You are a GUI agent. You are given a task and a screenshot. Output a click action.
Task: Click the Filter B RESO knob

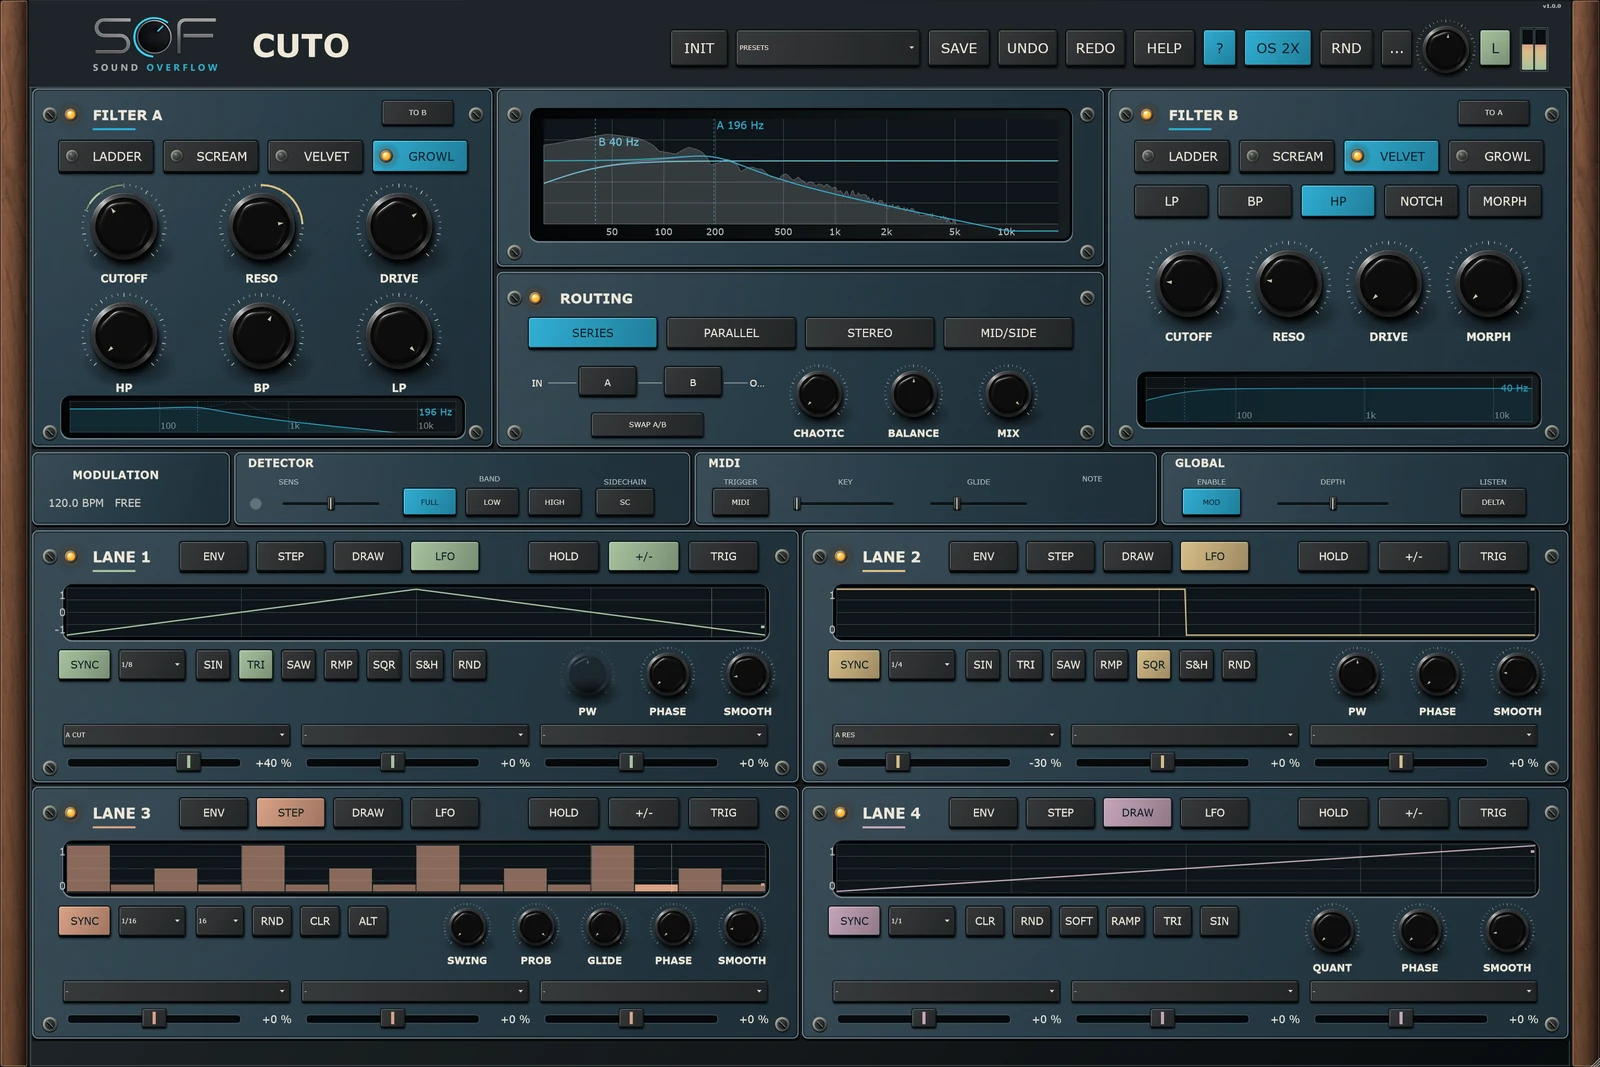point(1288,284)
